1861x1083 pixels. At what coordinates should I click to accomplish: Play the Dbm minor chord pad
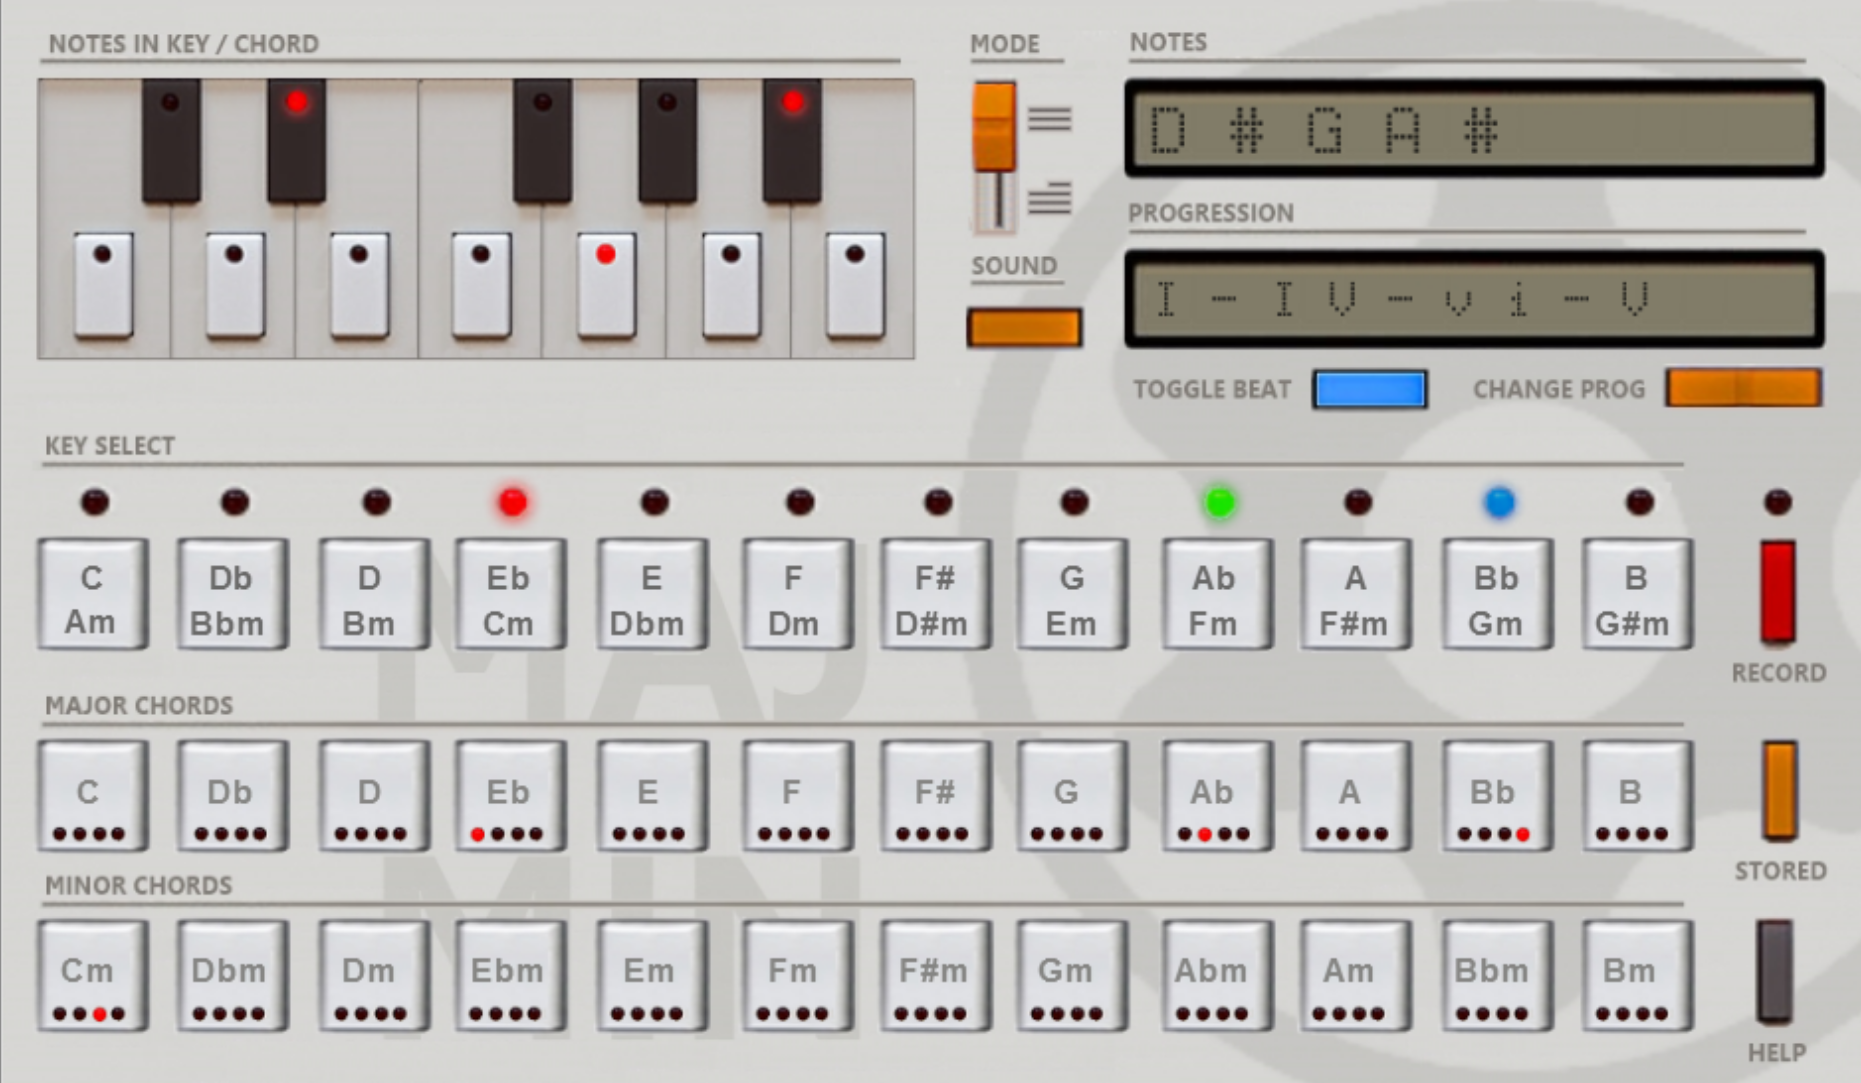(233, 976)
